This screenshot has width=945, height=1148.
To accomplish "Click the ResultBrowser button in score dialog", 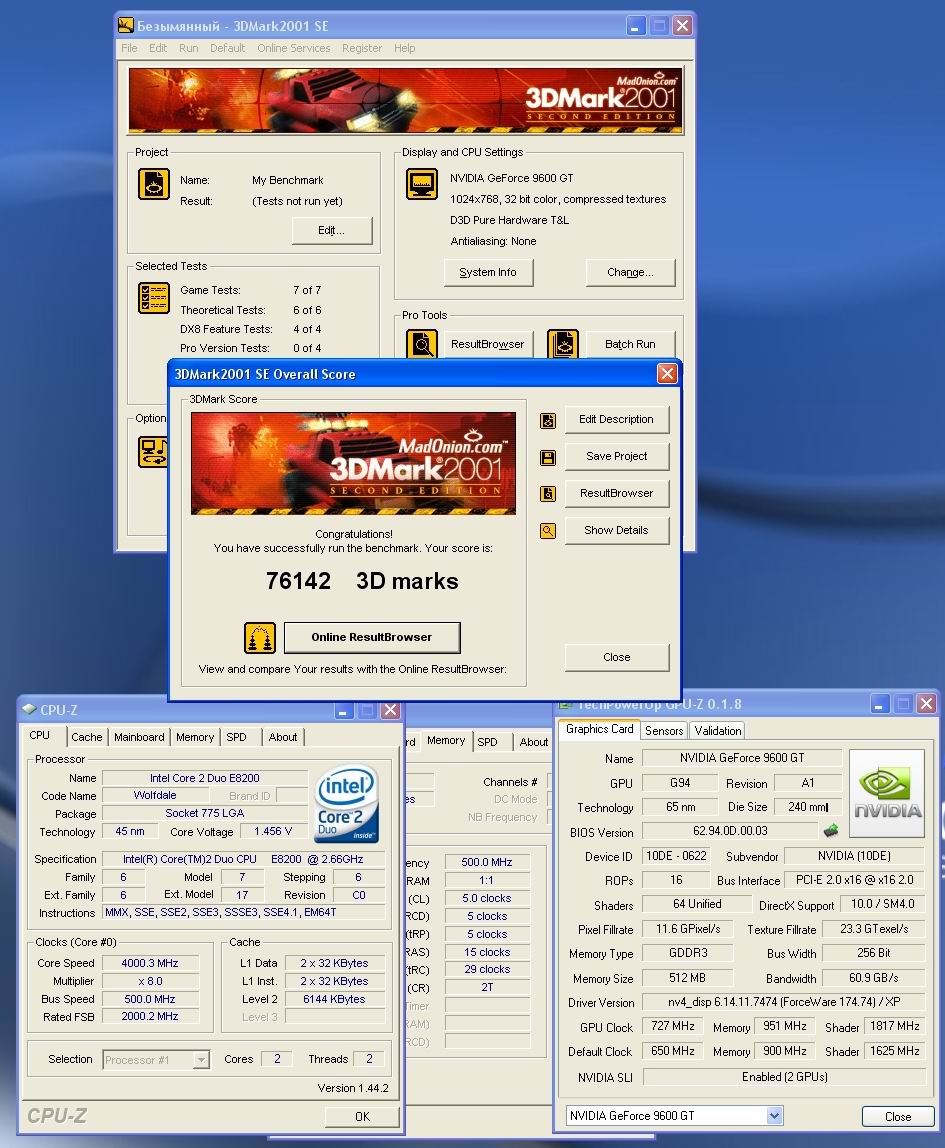I will tap(616, 493).
